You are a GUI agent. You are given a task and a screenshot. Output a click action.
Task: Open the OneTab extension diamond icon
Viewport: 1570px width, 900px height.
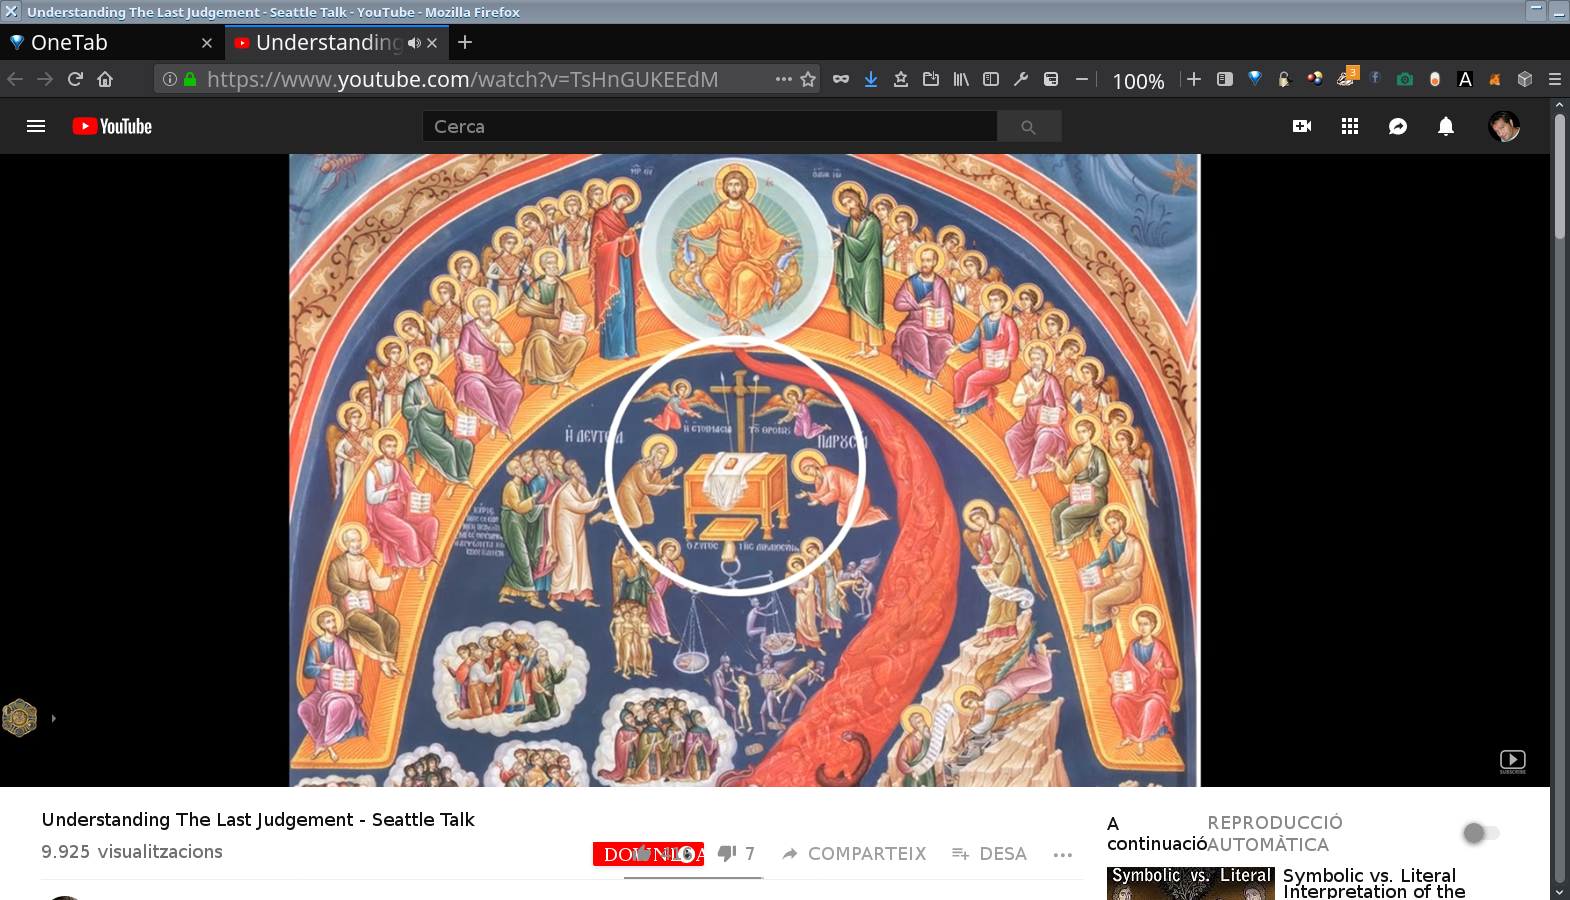[1255, 79]
